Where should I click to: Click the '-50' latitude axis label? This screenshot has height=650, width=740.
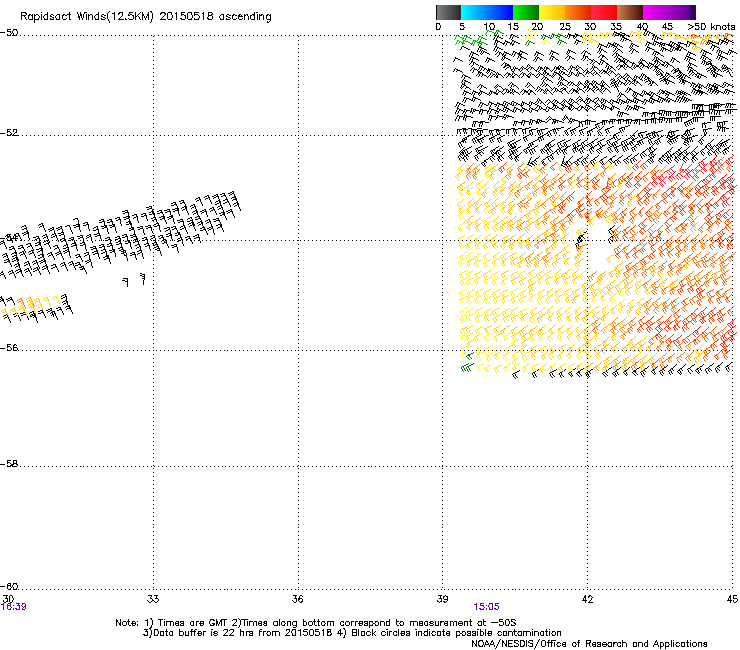9,33
